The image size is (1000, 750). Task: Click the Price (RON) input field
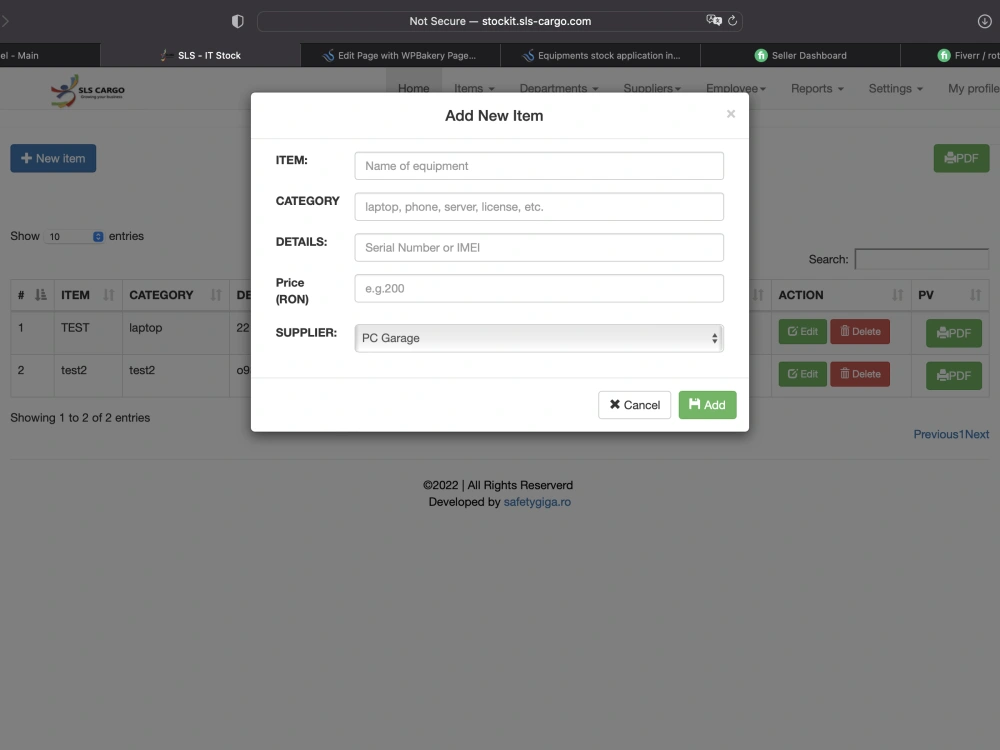[539, 288]
